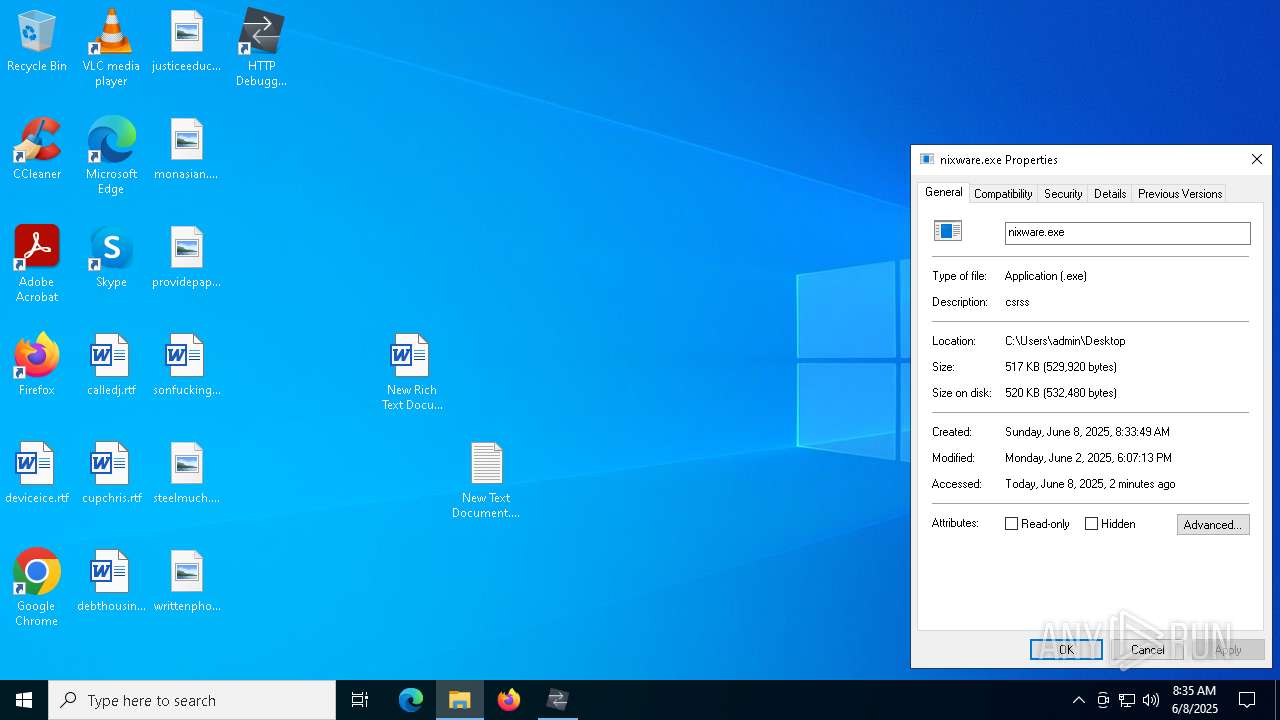This screenshot has width=1280, height=720.
Task: Select the writtenpho image file icon
Action: coord(186,581)
